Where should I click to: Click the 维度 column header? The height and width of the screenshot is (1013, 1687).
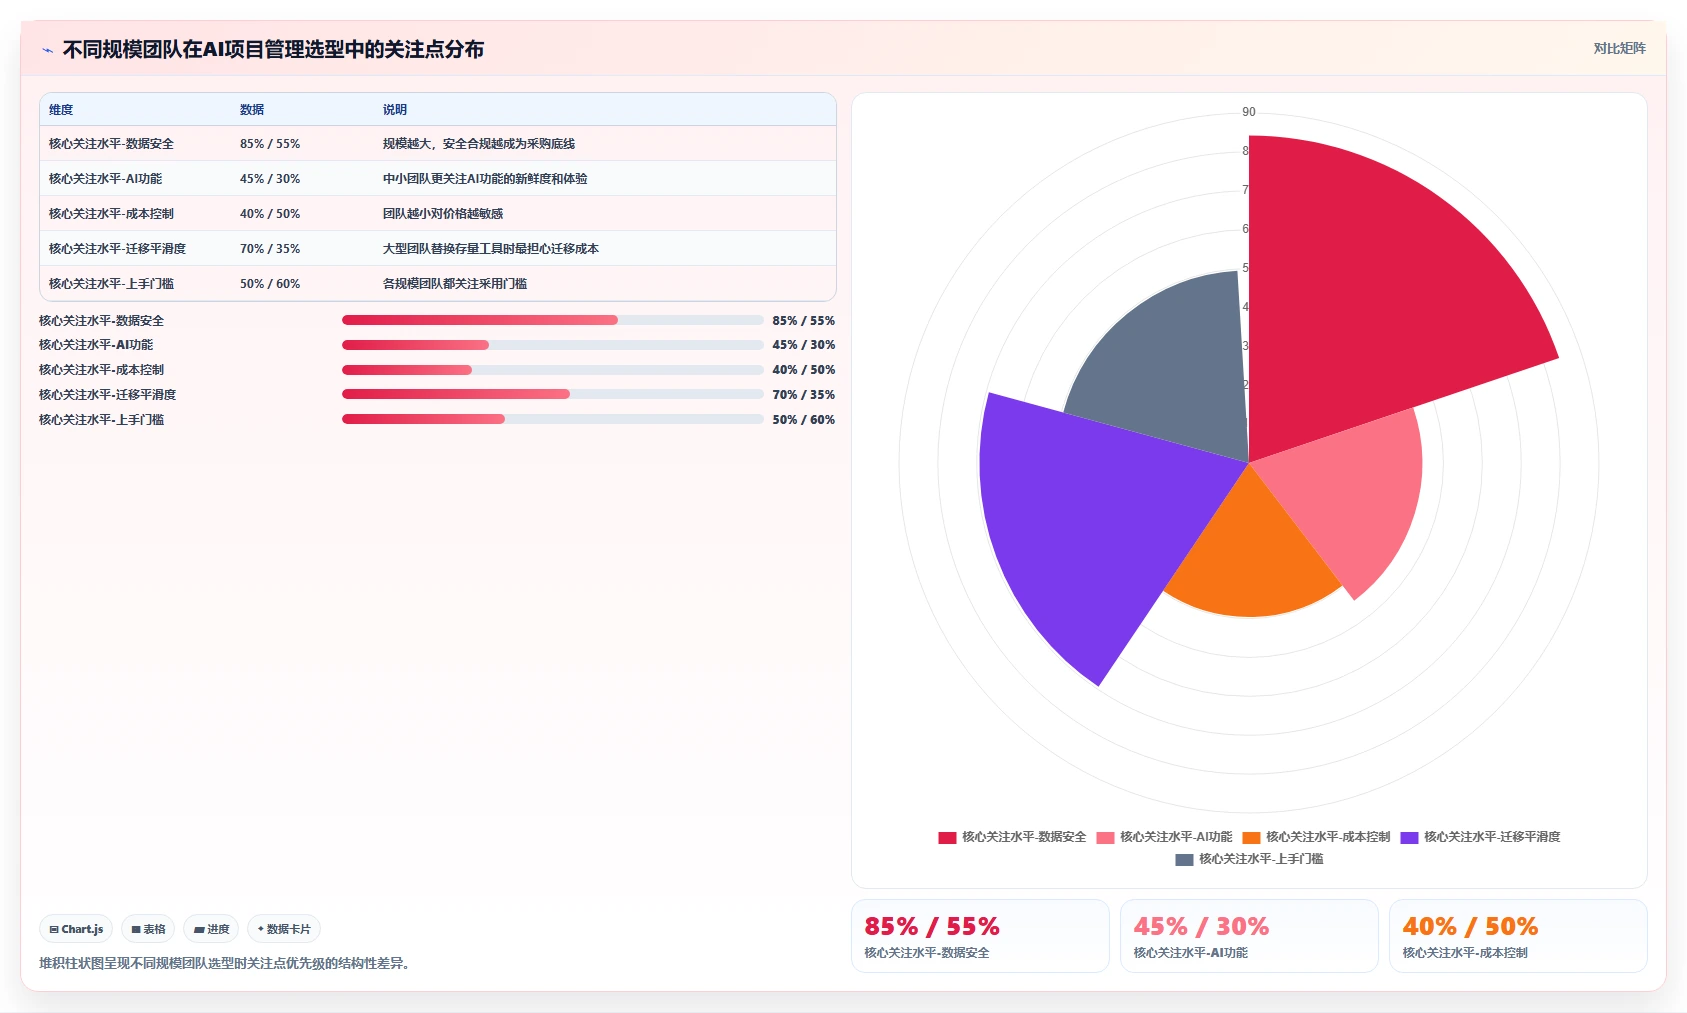(61, 110)
